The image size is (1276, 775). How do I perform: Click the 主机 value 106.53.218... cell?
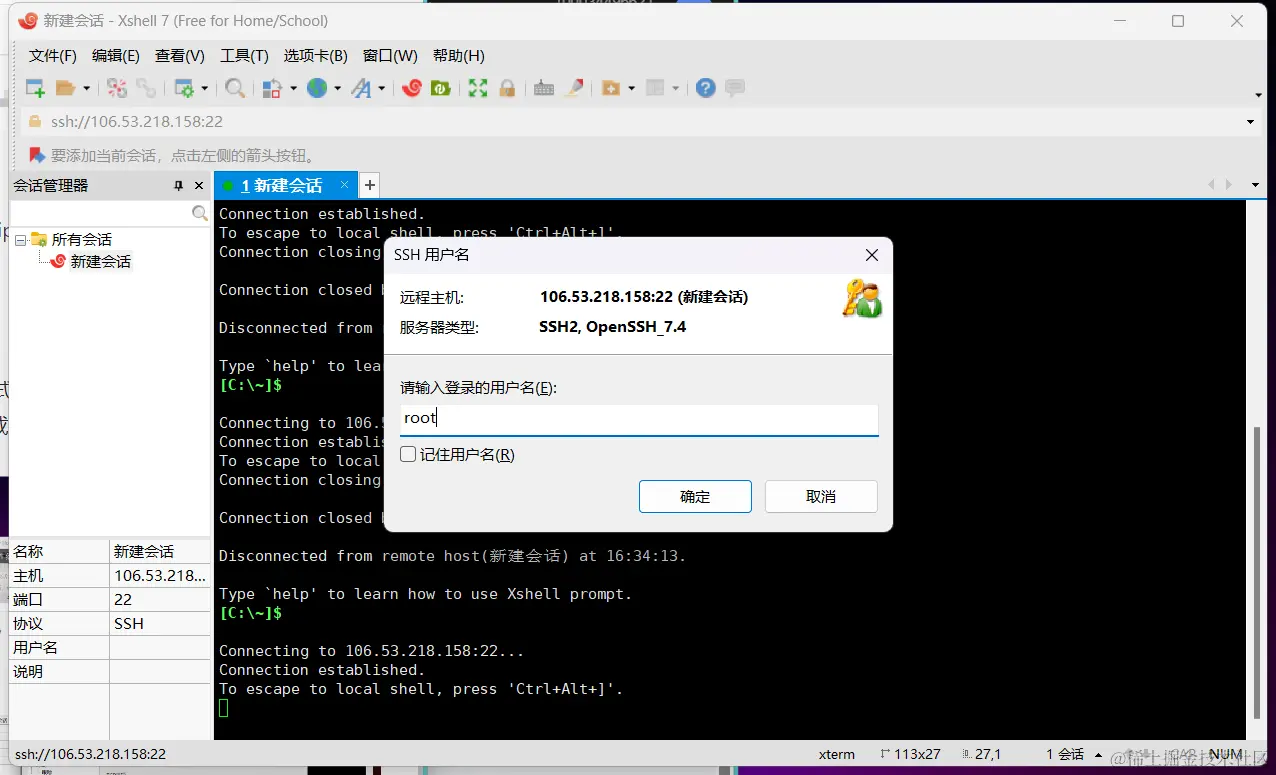(x=160, y=576)
